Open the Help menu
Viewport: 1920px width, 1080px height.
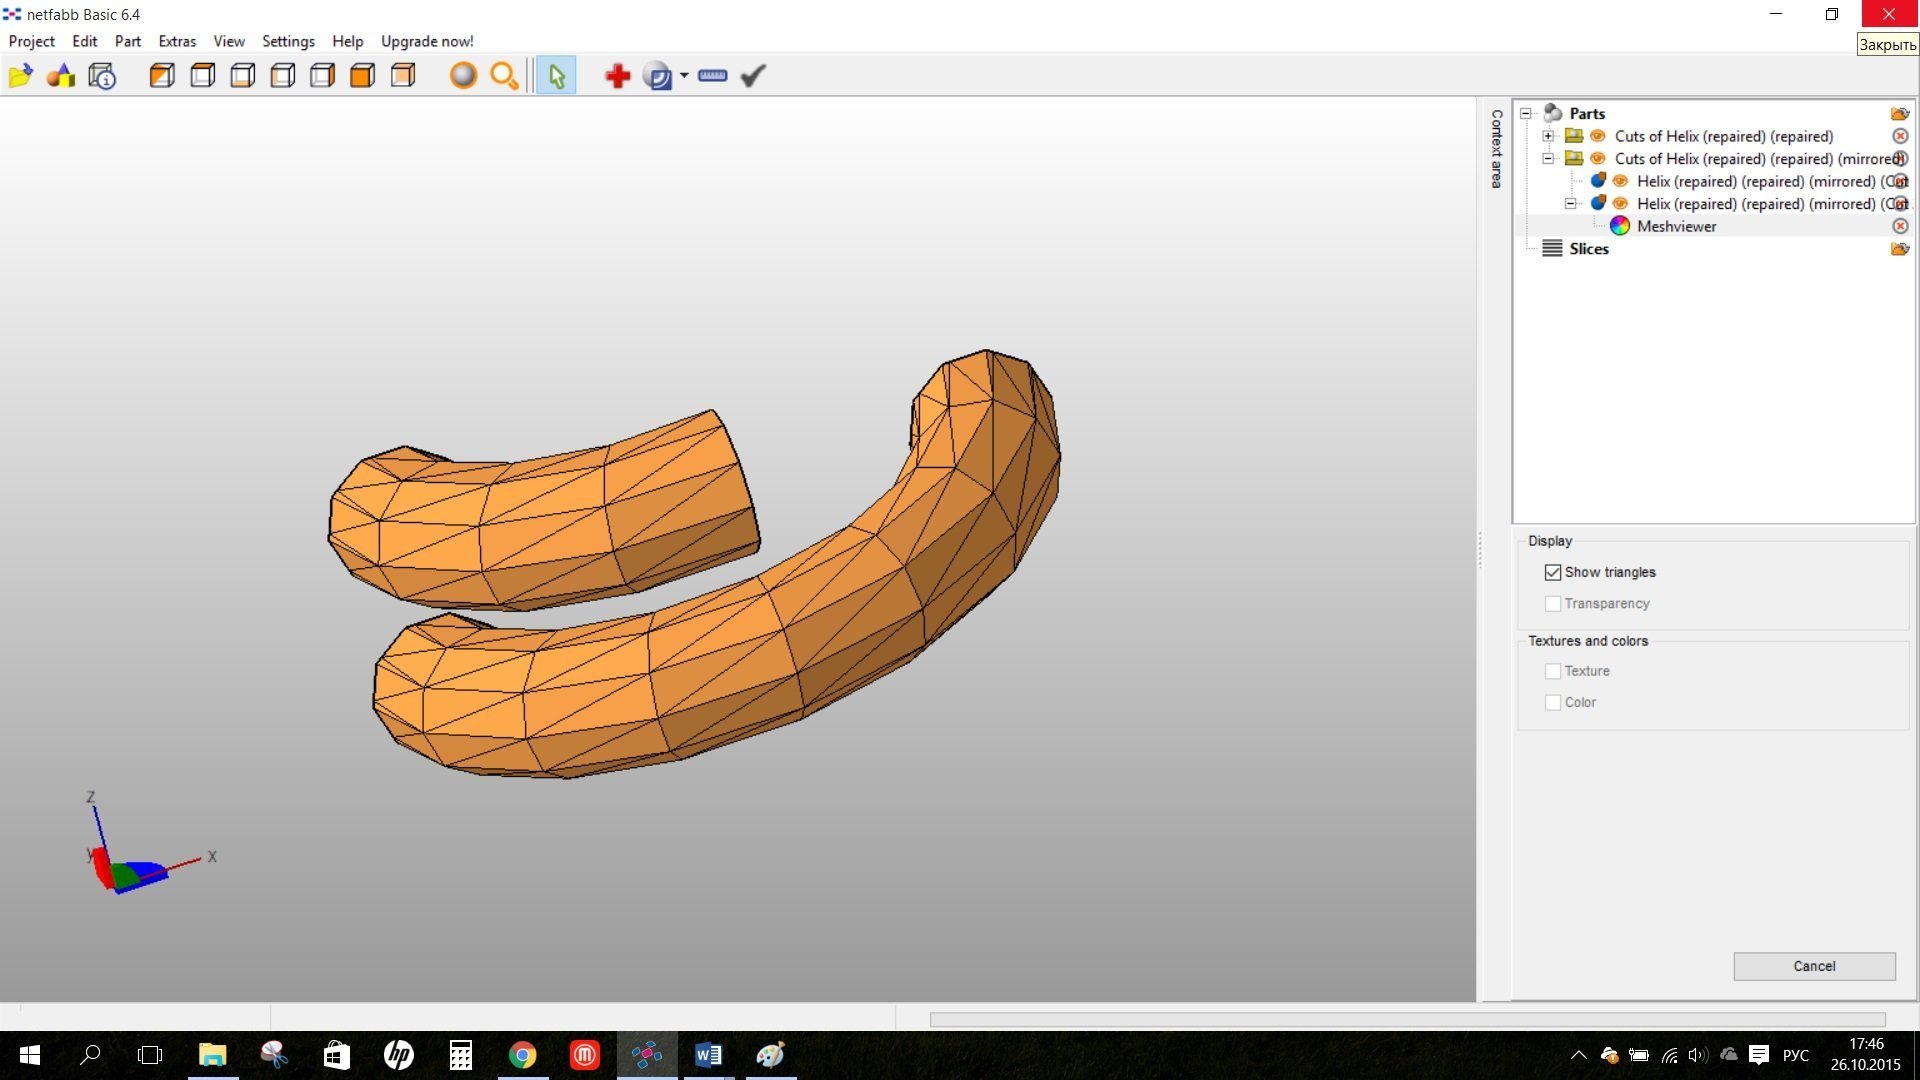click(347, 41)
